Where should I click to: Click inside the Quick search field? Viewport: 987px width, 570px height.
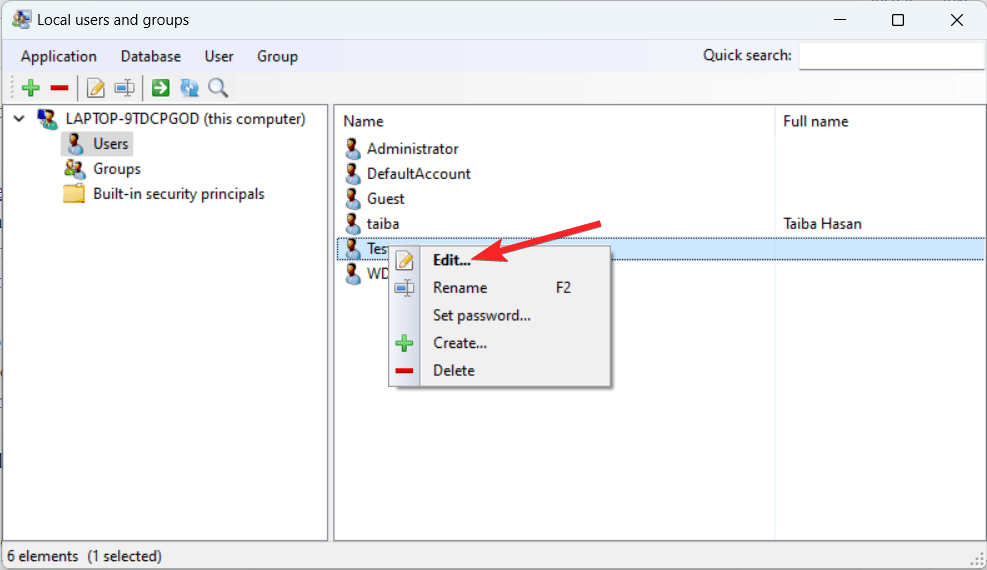891,56
